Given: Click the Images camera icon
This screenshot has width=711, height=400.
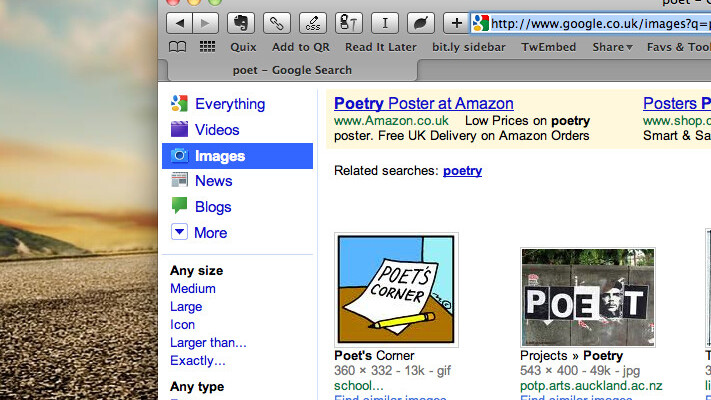Looking at the screenshot, I should (179, 156).
